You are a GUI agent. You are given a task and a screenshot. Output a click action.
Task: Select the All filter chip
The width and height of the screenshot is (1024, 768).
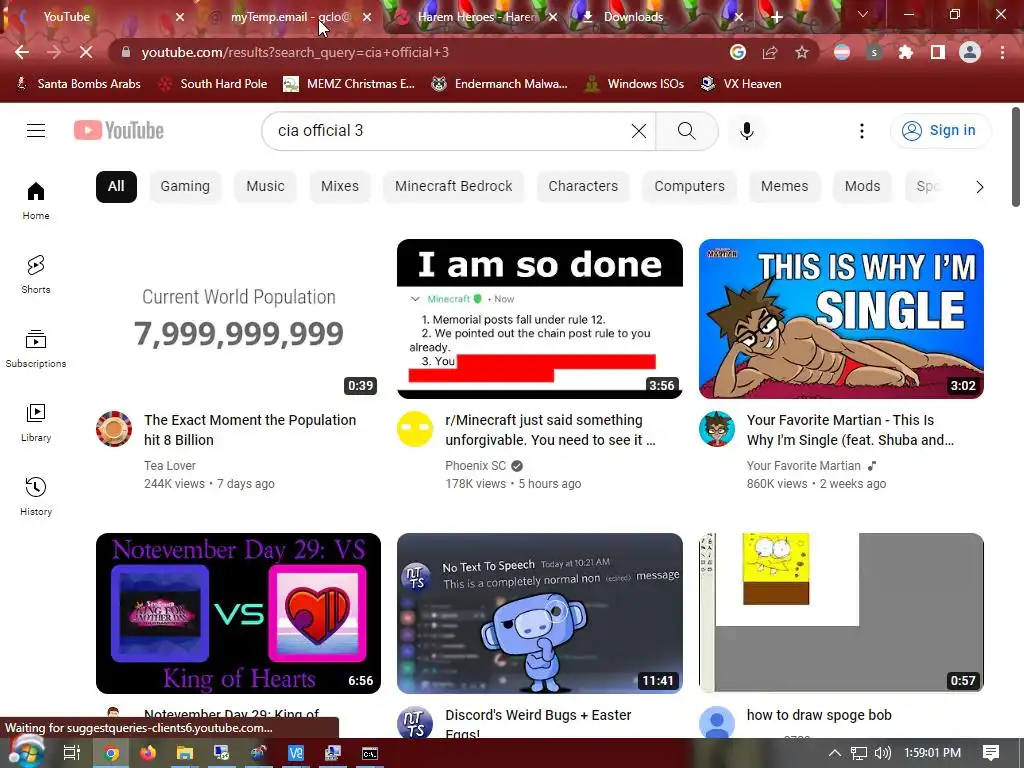[116, 187]
